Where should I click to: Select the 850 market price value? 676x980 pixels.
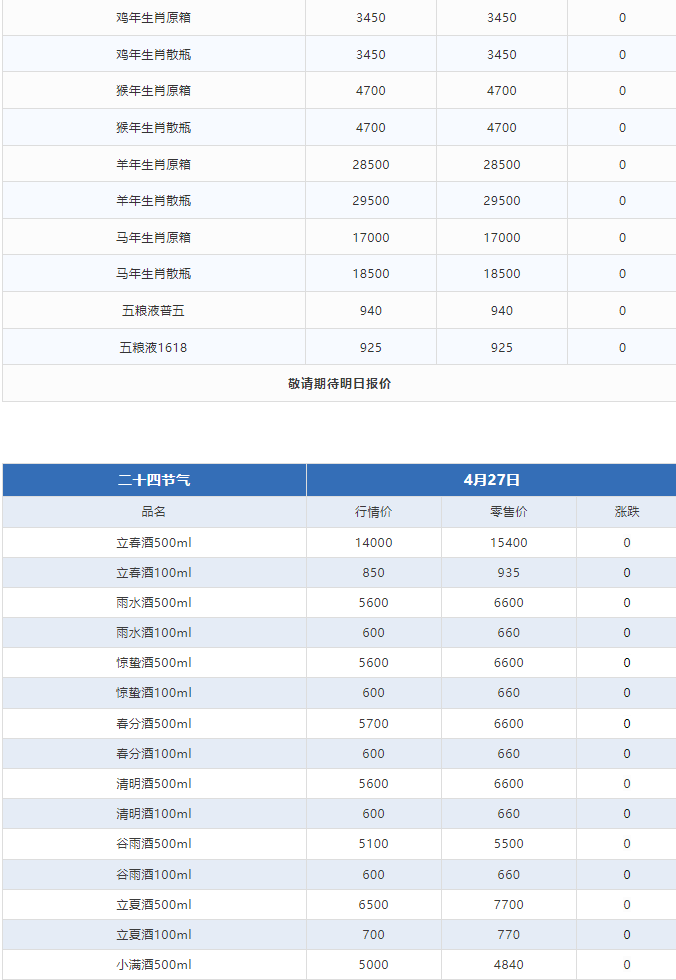click(374, 572)
